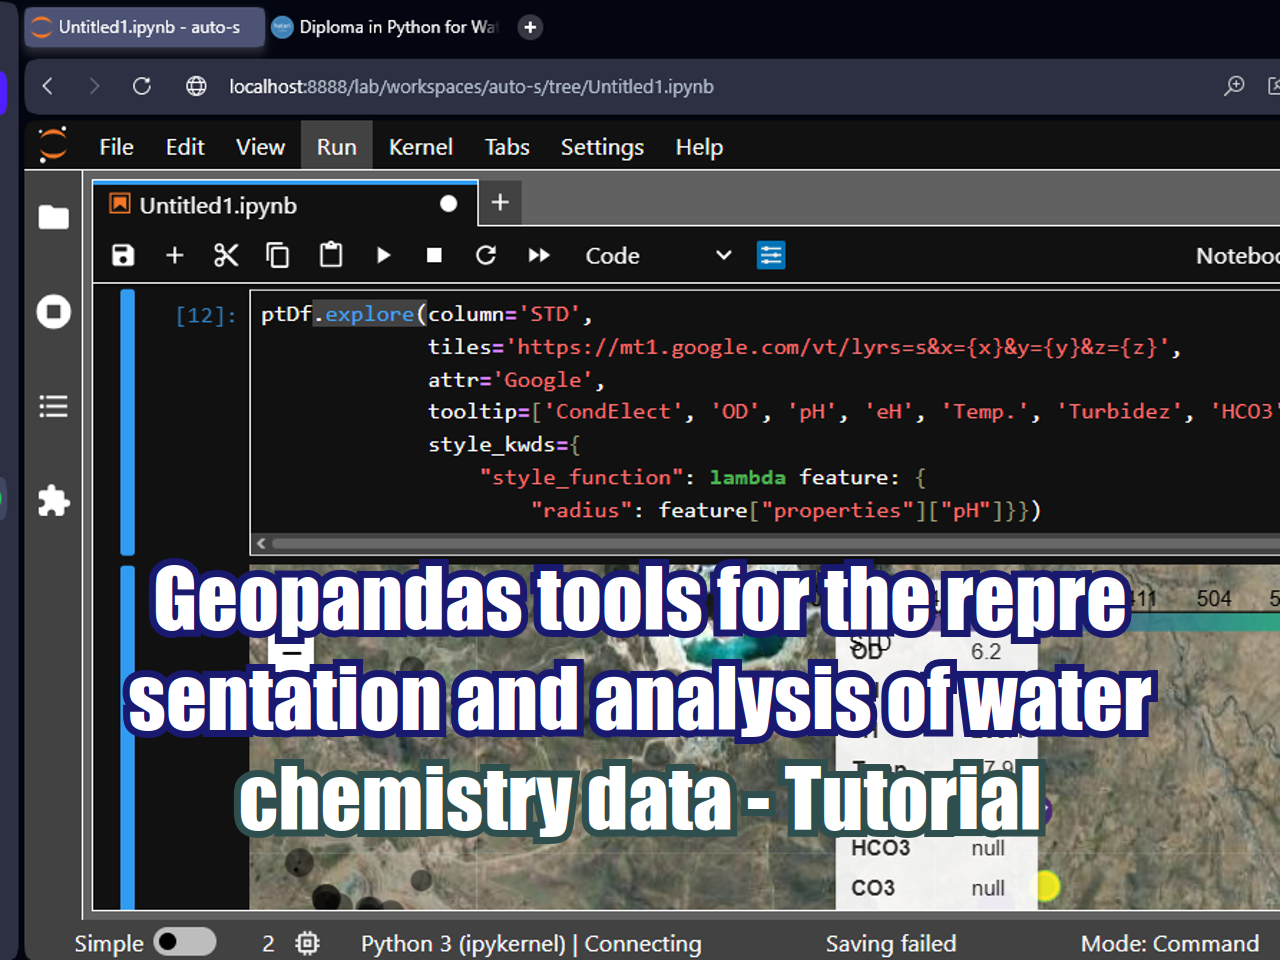Open a new launcher with the tab plus button

[x=500, y=203]
